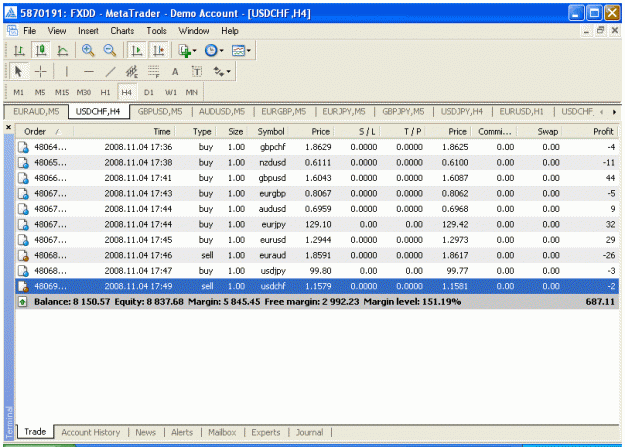This screenshot has width=625, height=447.
Task: Sort orders by Order column header
Action: [45, 131]
